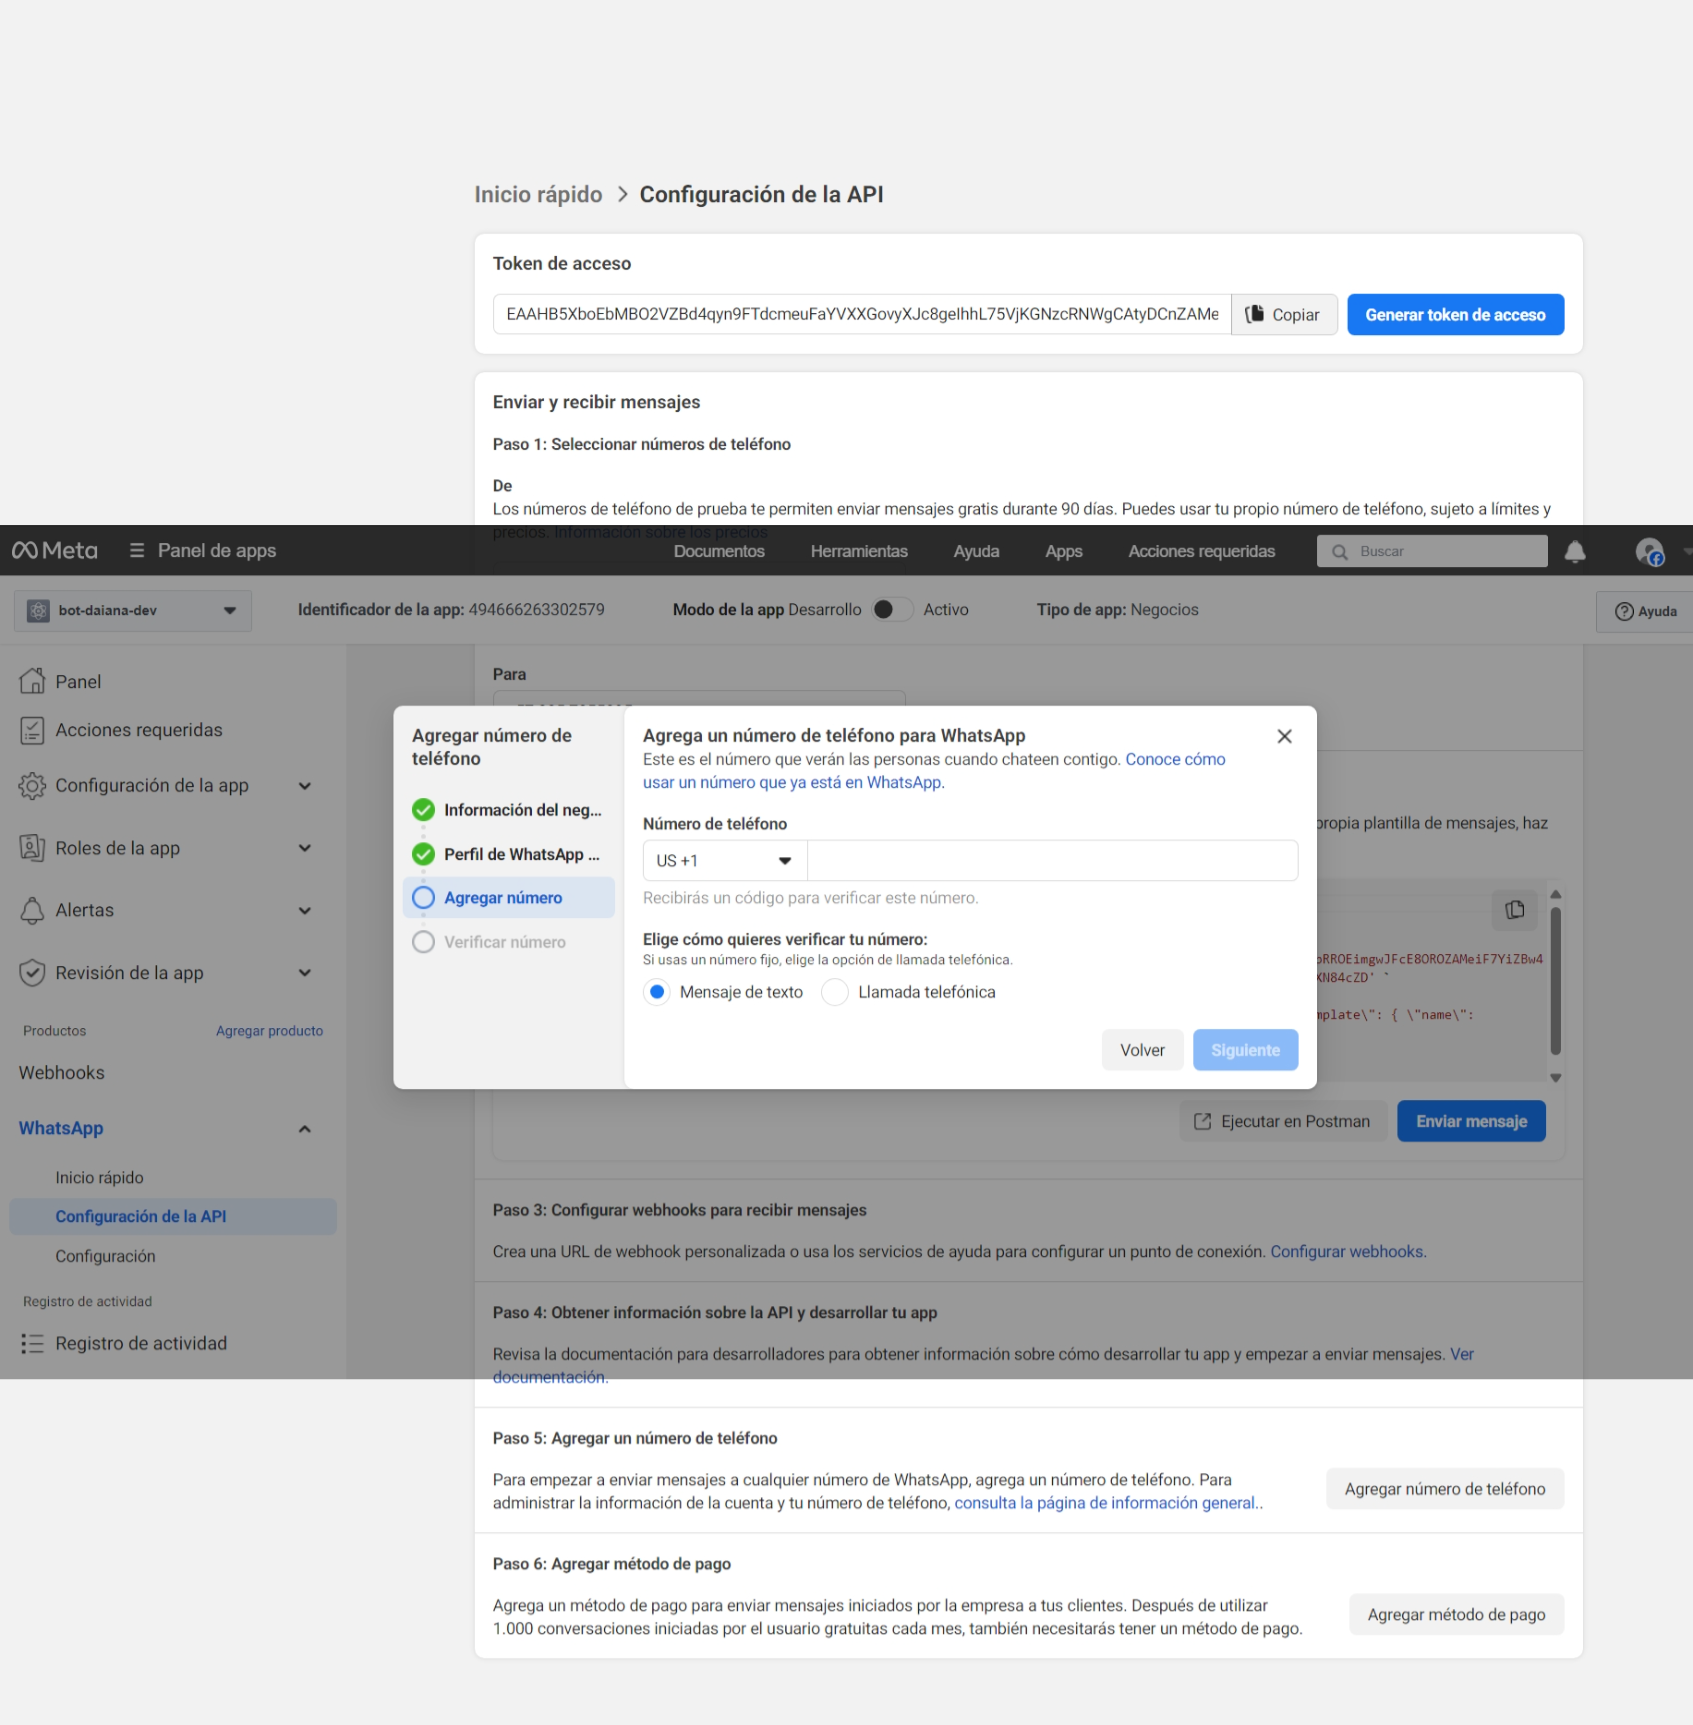Click the code sample scrollbar thumb
Image resolution: width=1693 pixels, height=1725 pixels.
1555,980
